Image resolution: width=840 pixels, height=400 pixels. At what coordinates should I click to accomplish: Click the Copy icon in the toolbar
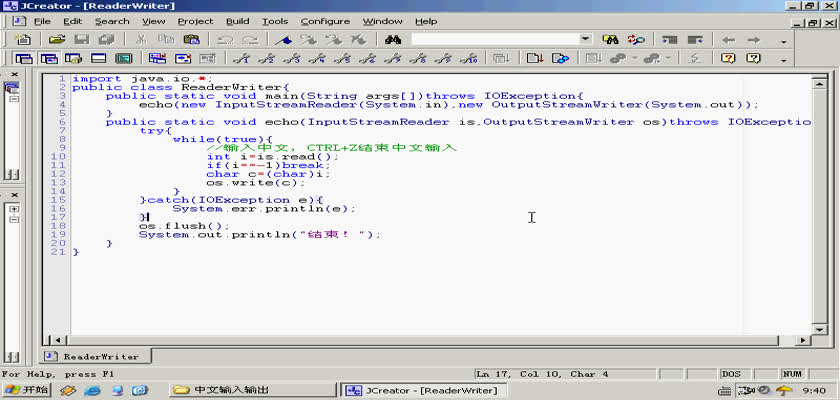click(167, 40)
